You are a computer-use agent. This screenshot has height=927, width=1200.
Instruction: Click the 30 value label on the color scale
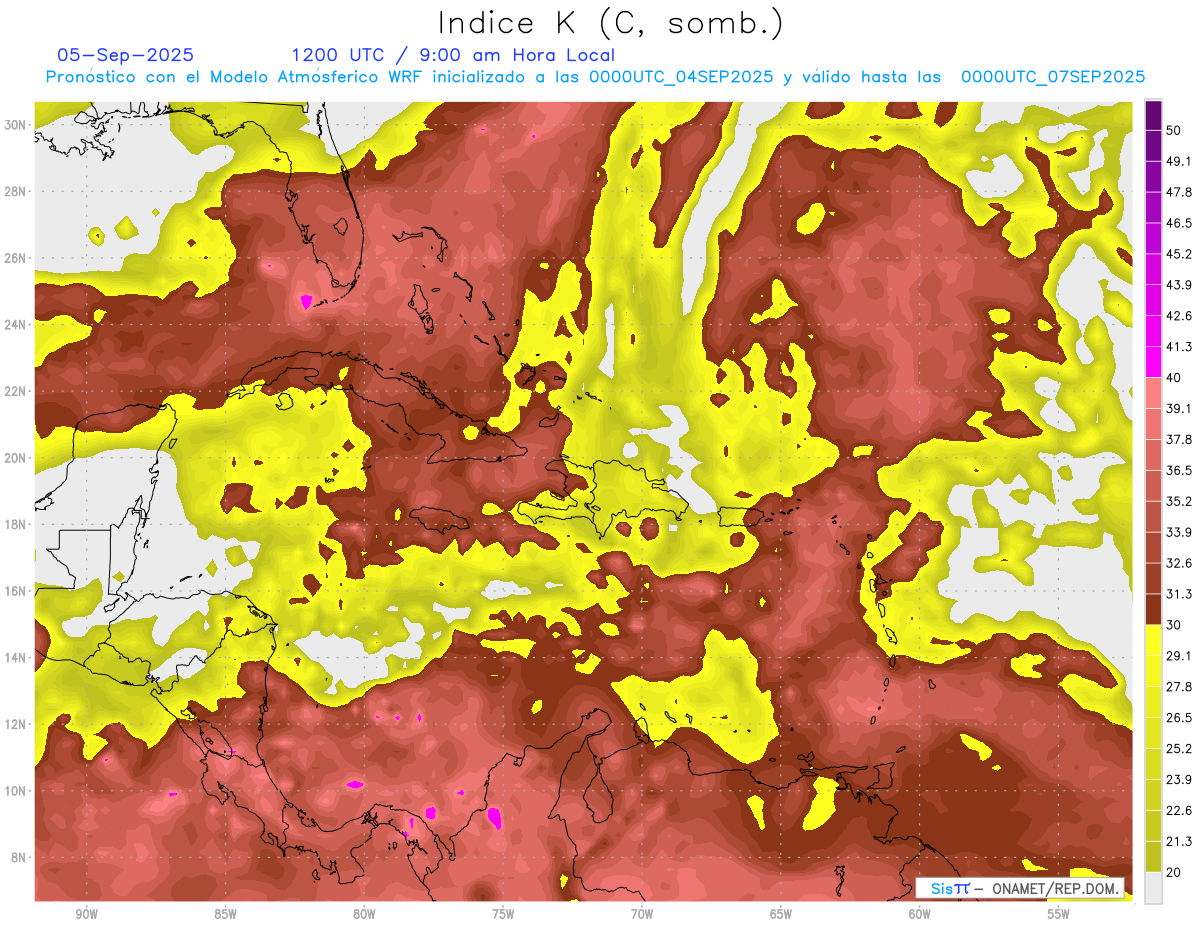tap(1174, 625)
